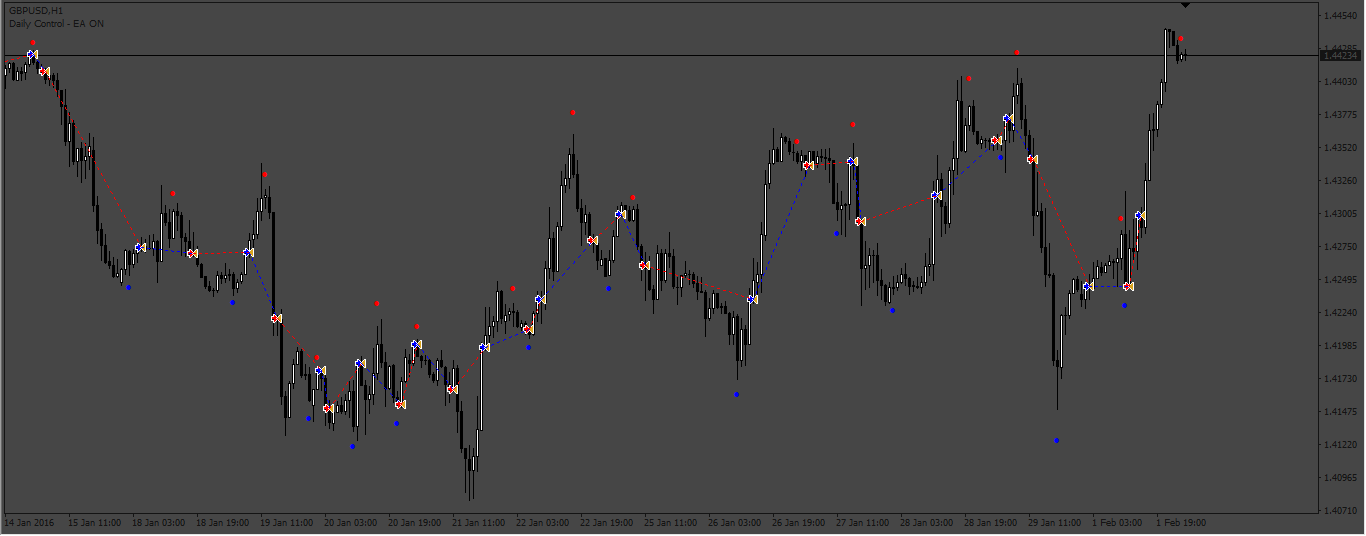The height and width of the screenshot is (536, 1366).
Task: Click the 22 Jan 19:00 time axis label
Action: click(x=607, y=523)
